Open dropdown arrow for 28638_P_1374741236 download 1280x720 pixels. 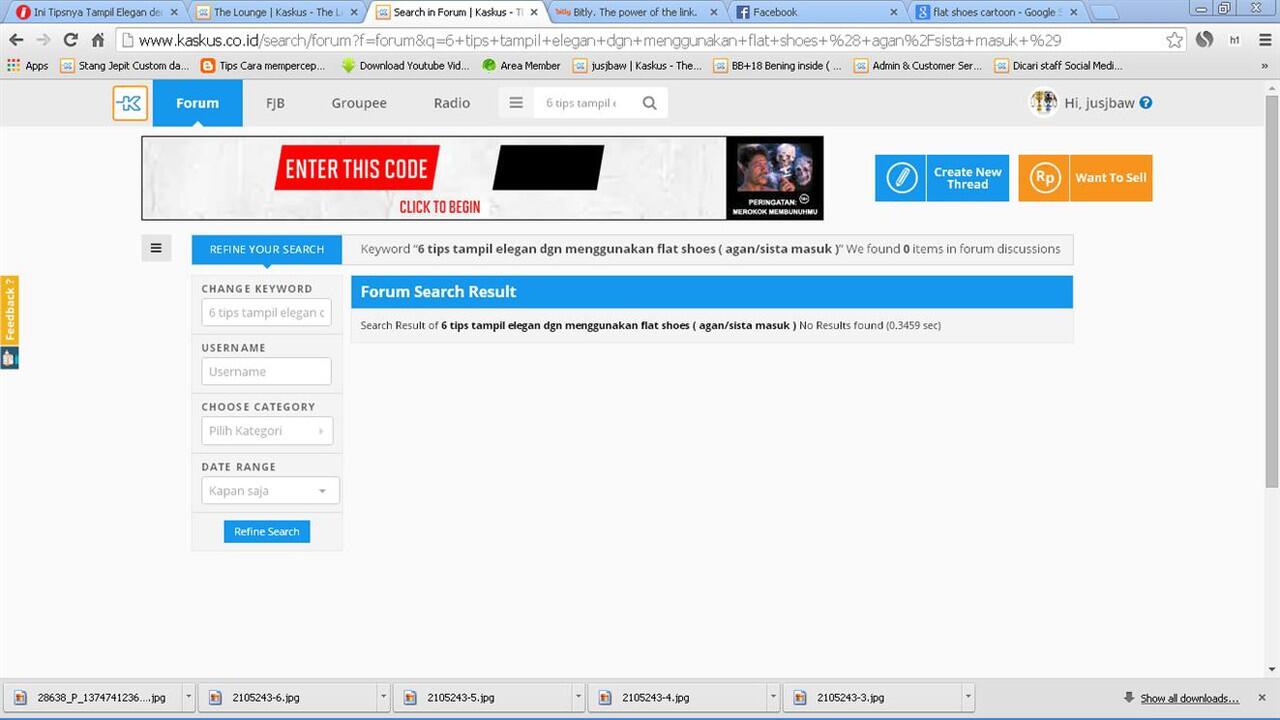[x=188, y=697]
